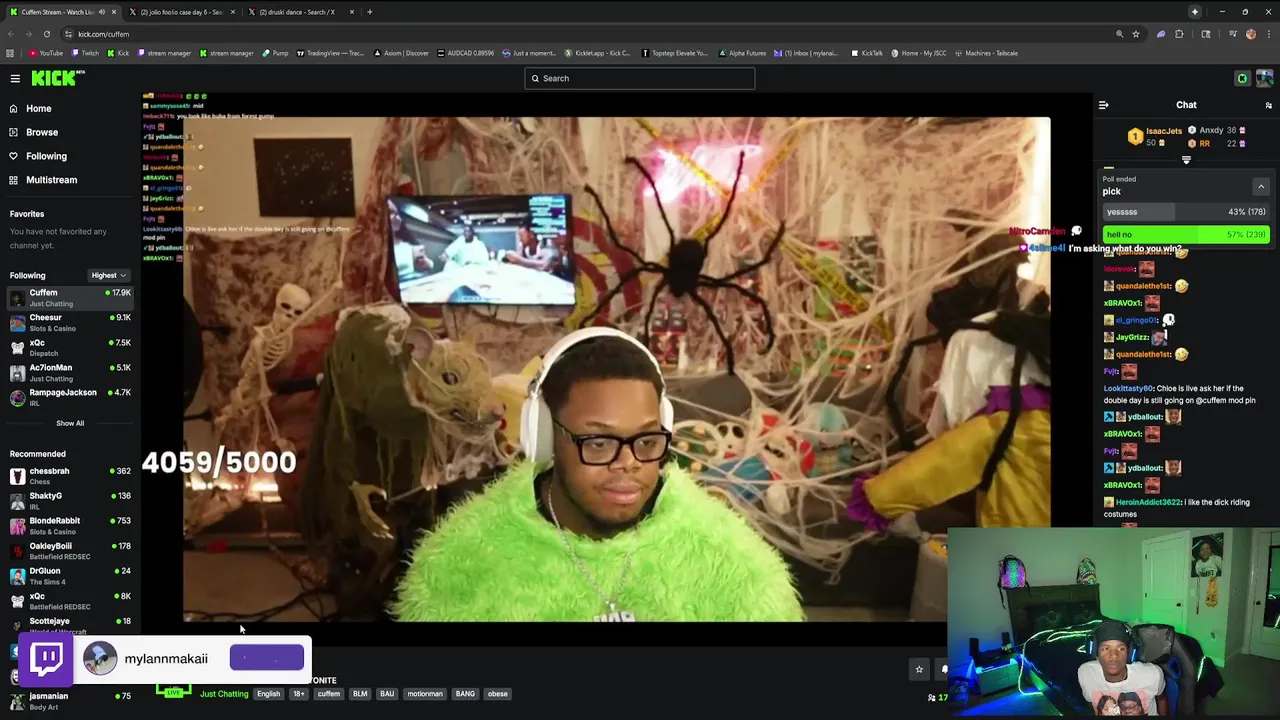The width and height of the screenshot is (1280, 720).
Task: Click the 18+ stream tag
Action: tap(298, 694)
